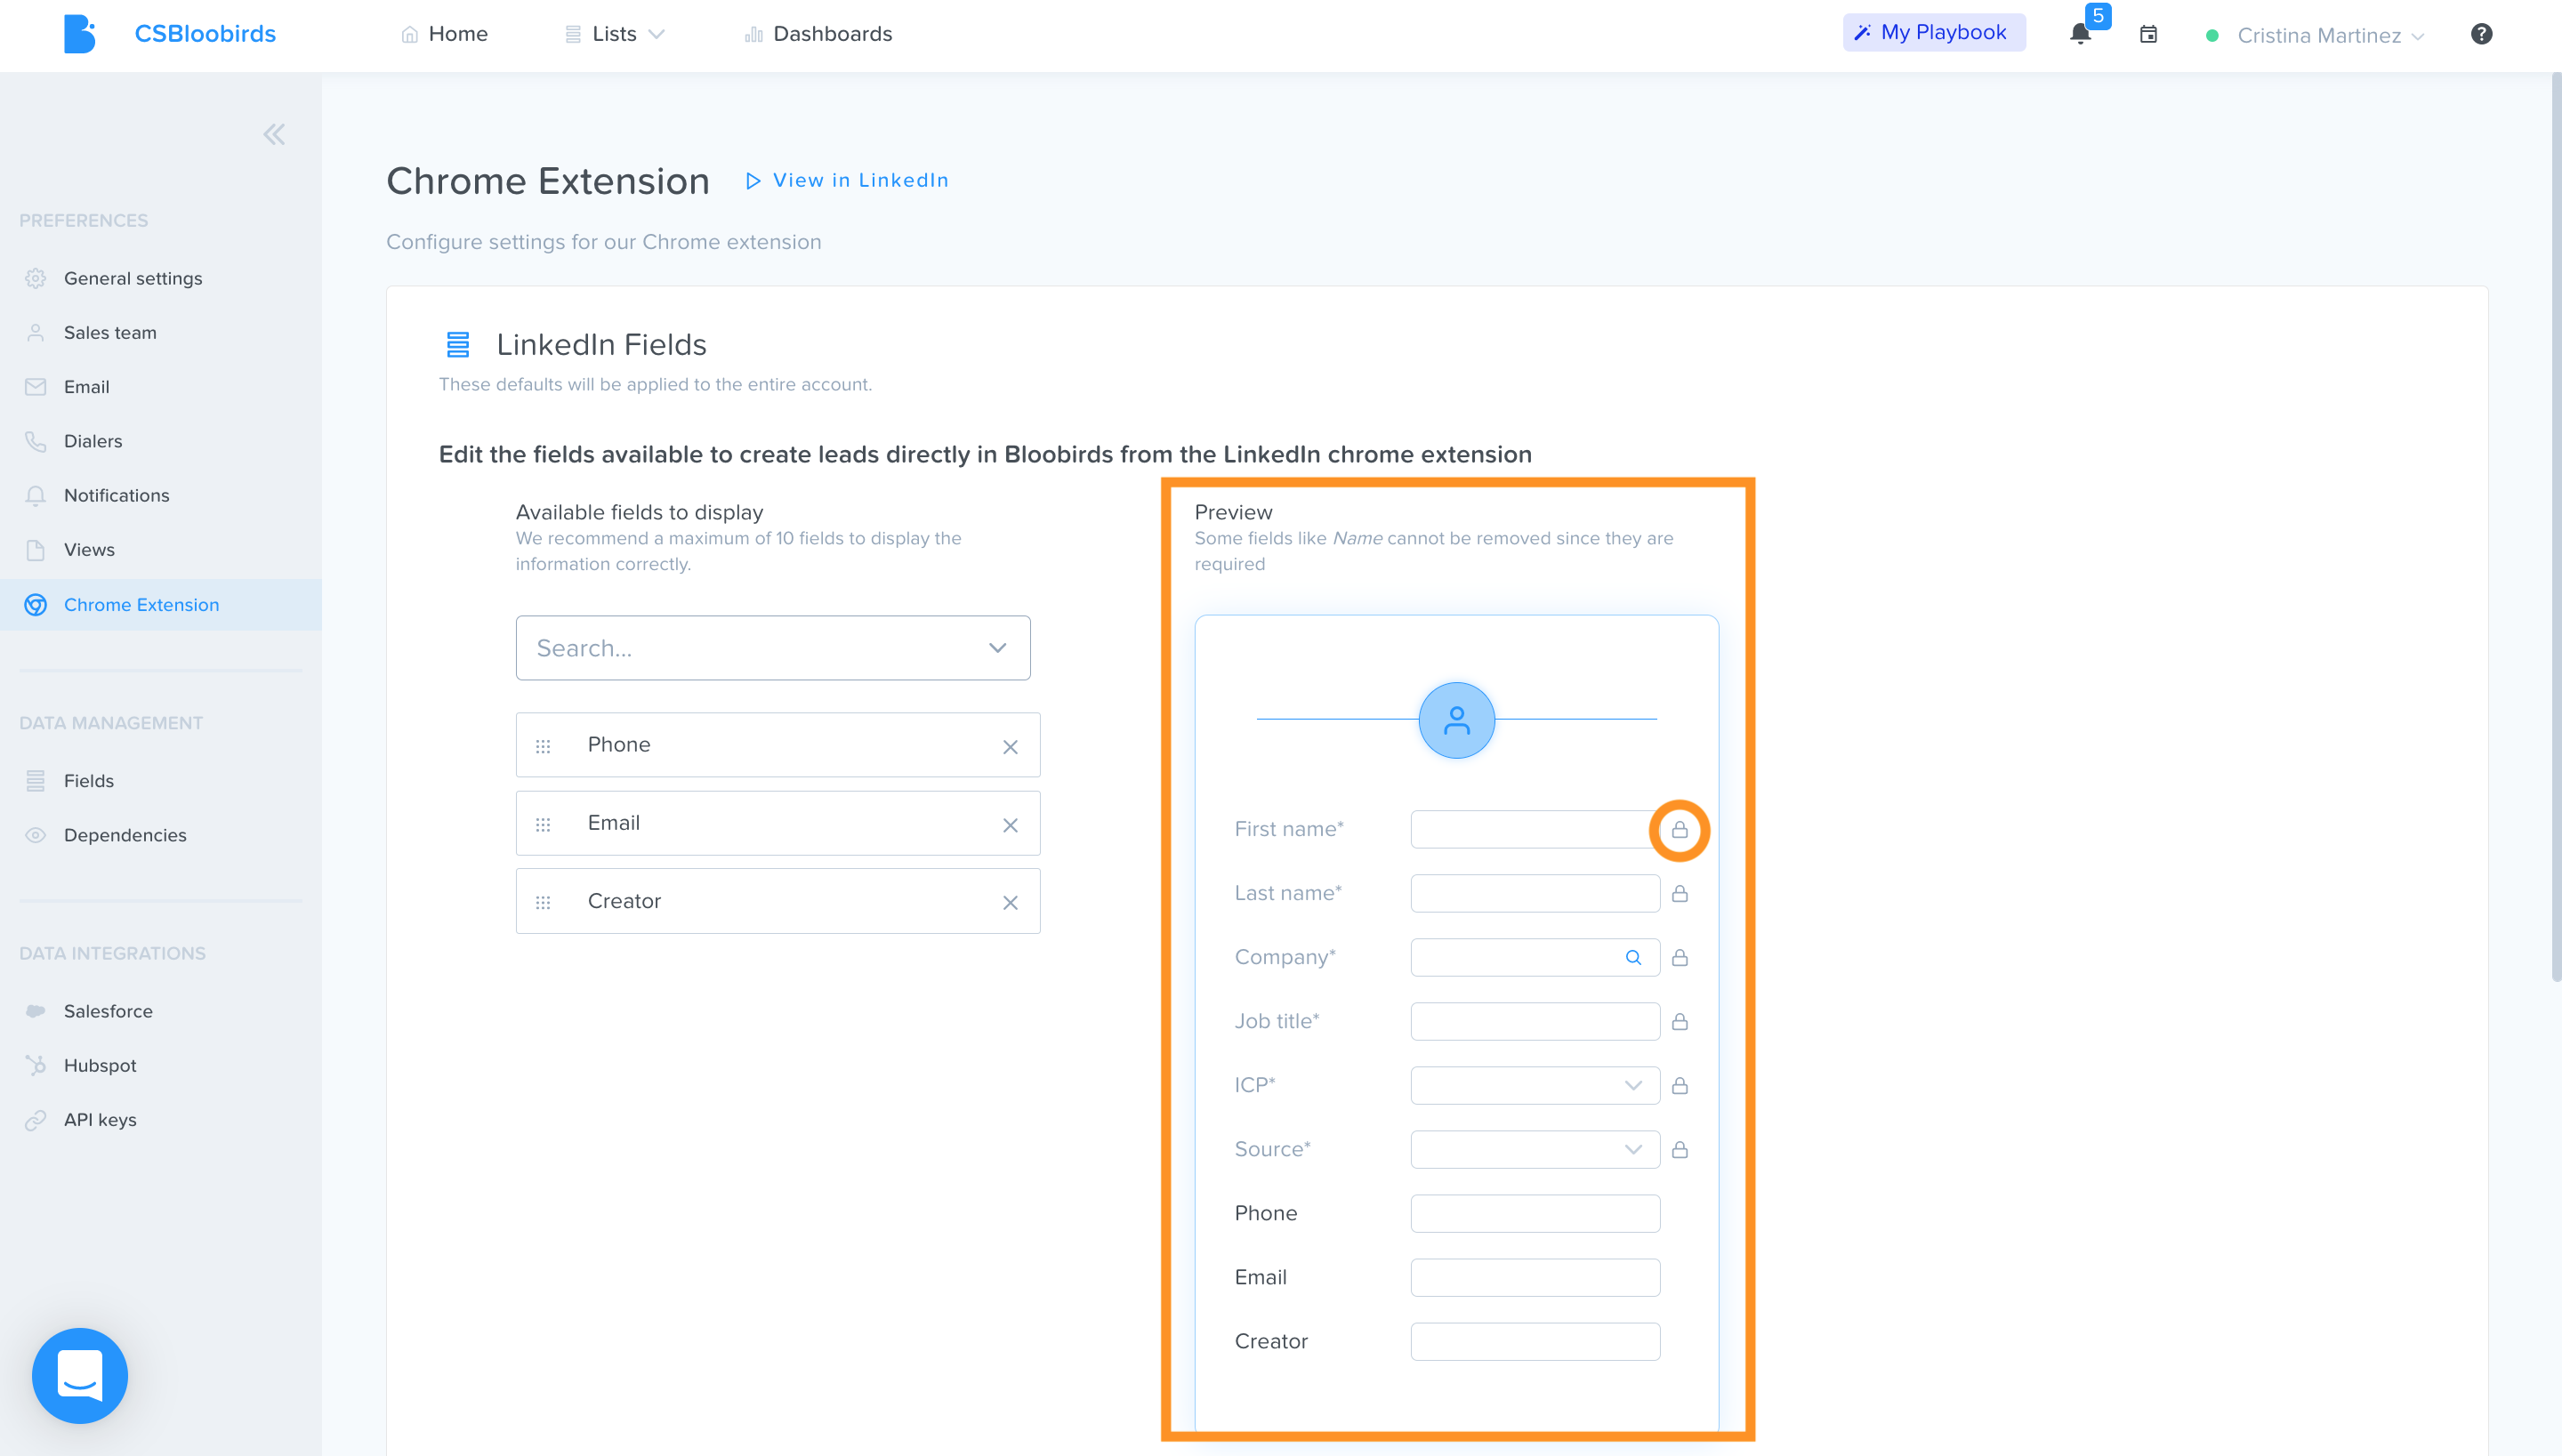Viewport: 2562px width, 1456px height.
Task: Click the gear icon beside General settings
Action: [x=35, y=278]
